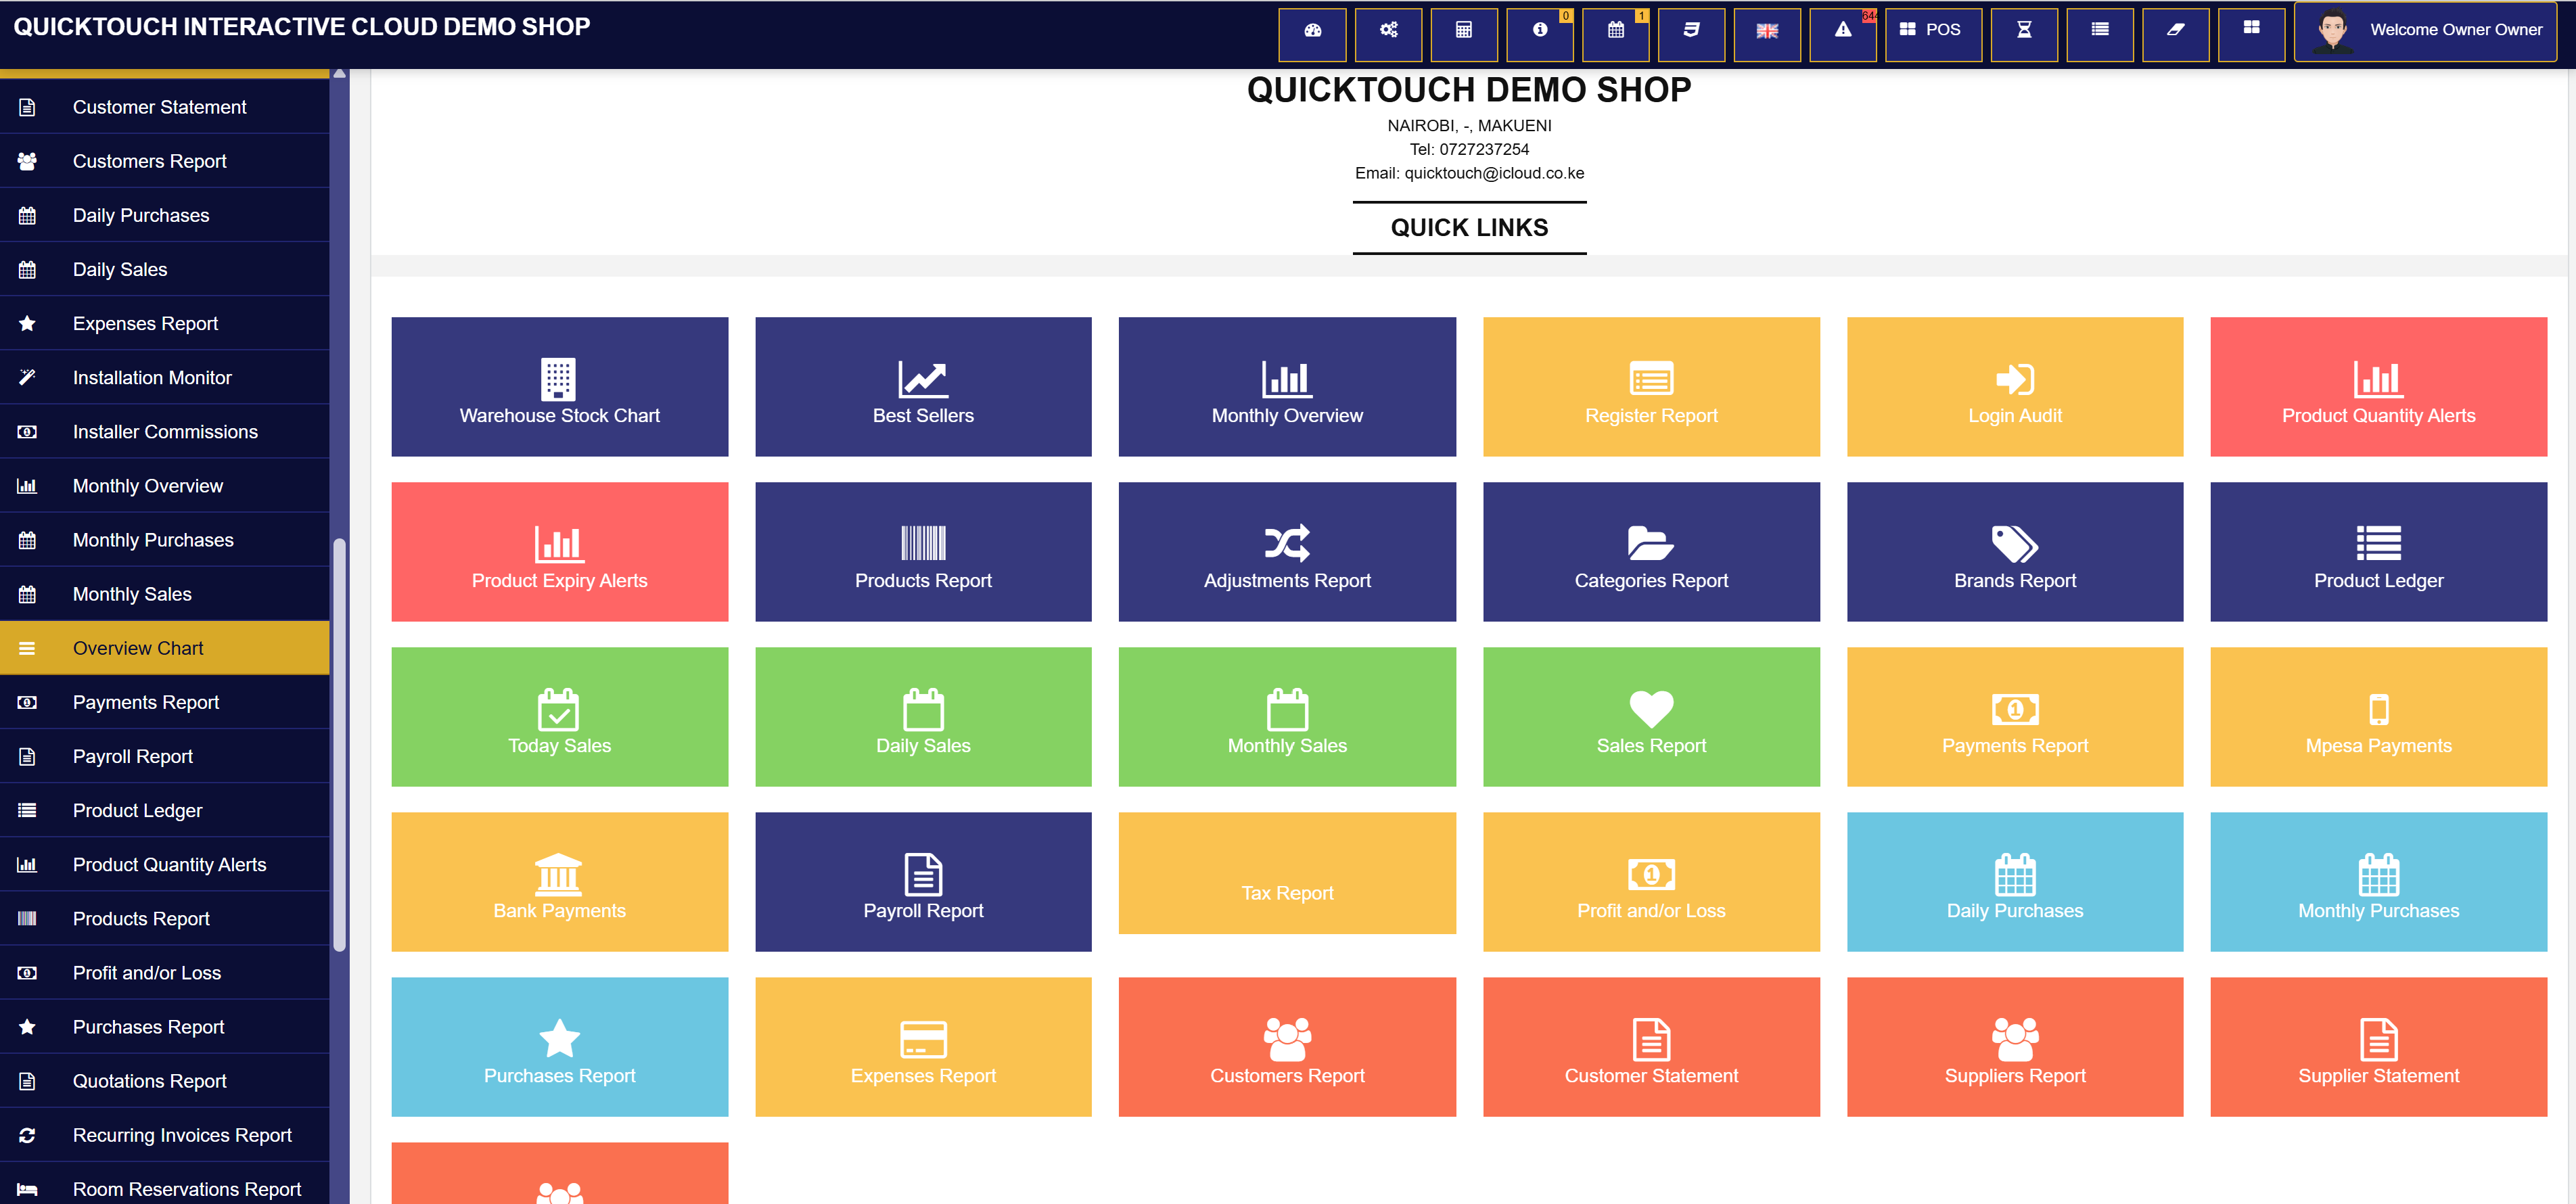Open Profit and/or Loss in the sidebar
2576x1204 pixels.
pyautogui.click(x=164, y=972)
